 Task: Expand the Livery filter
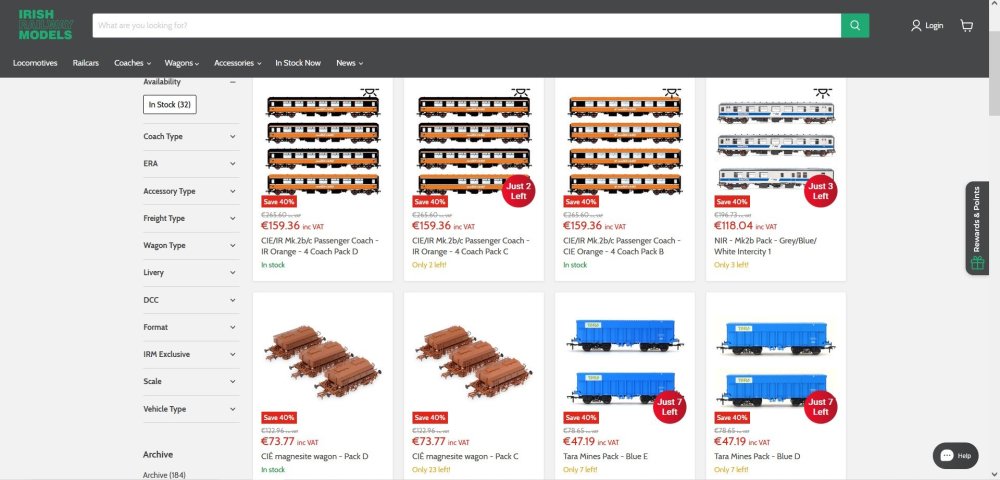[190, 272]
